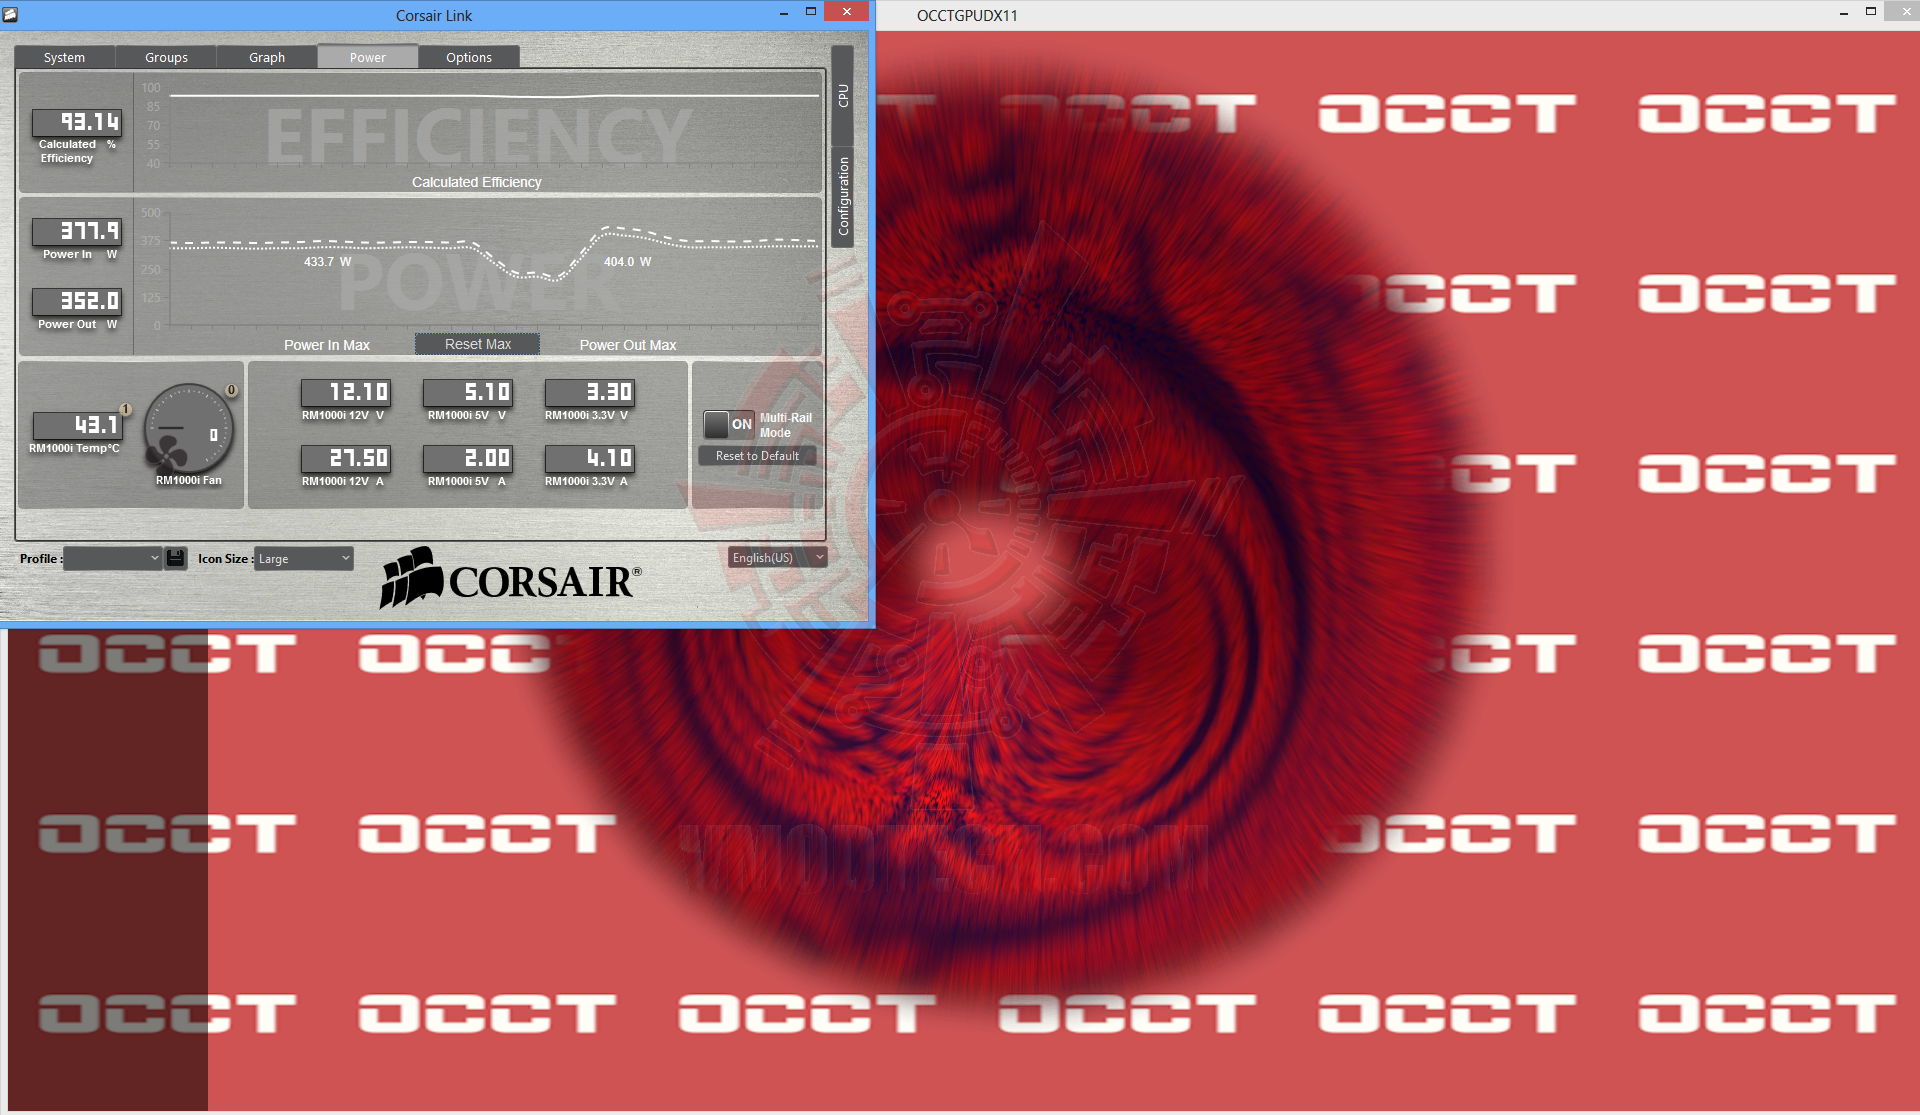Open the Profile dropdown

pyautogui.click(x=112, y=558)
